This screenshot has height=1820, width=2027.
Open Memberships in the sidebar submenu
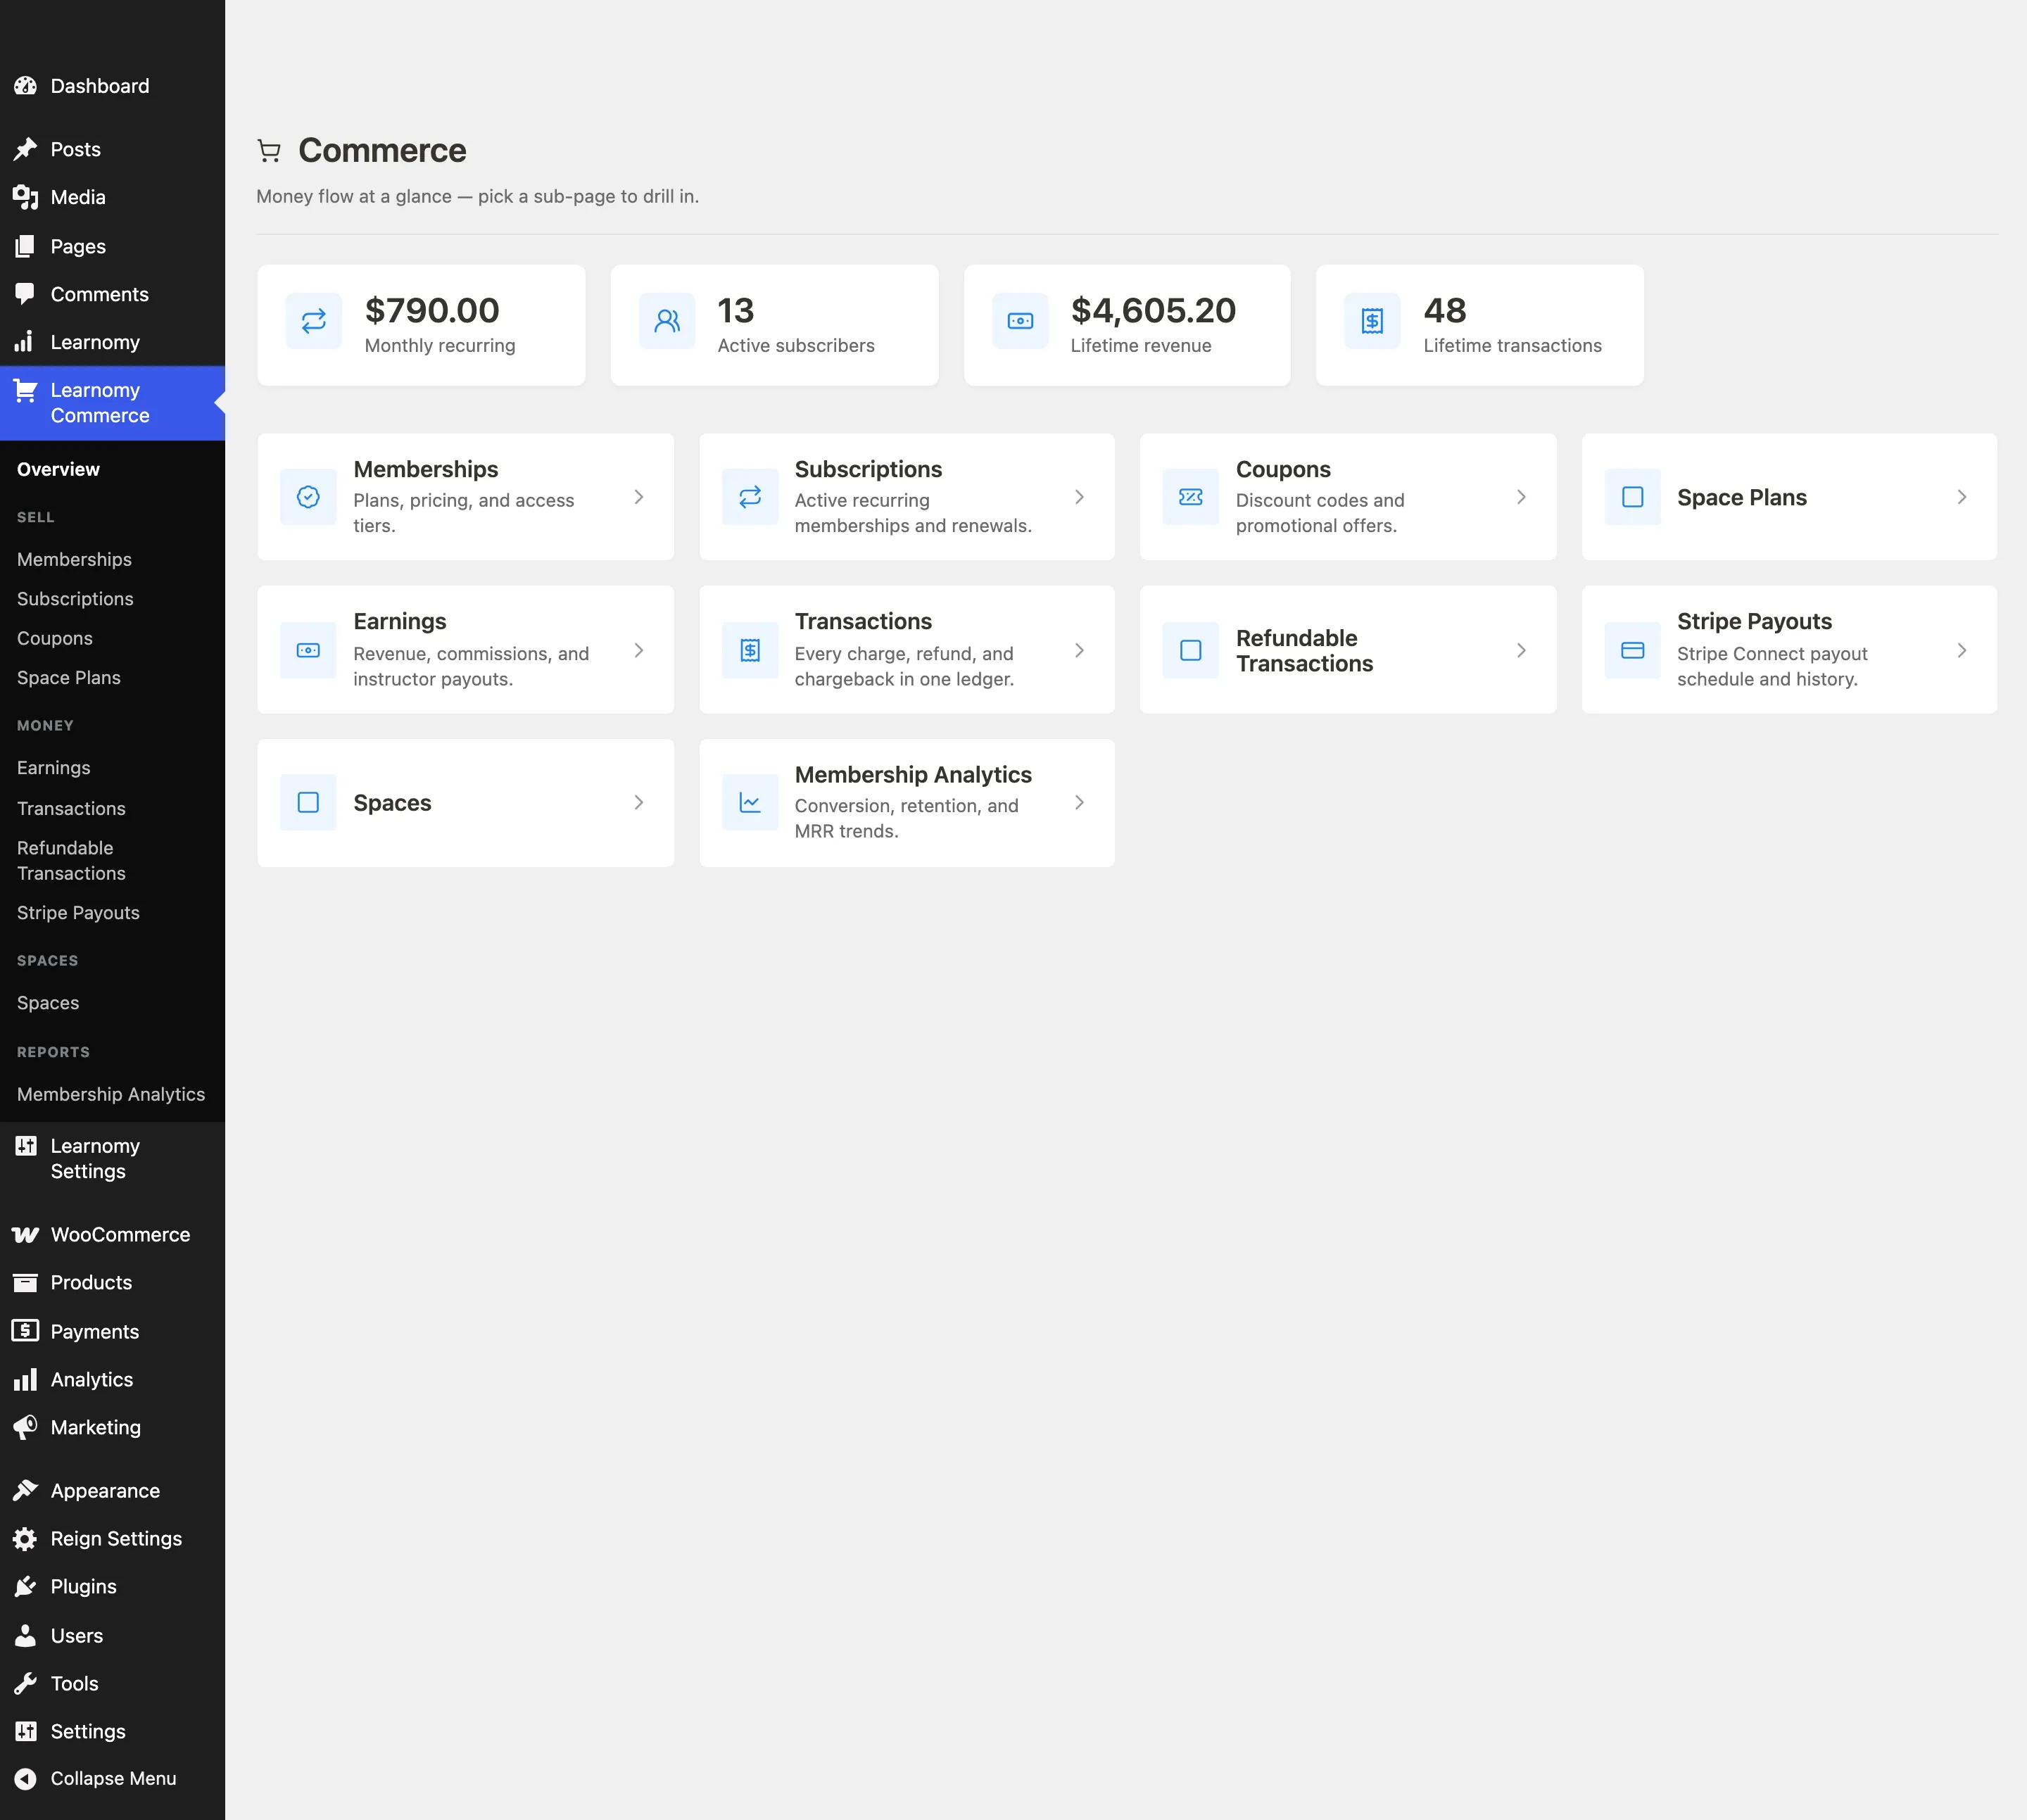74,559
